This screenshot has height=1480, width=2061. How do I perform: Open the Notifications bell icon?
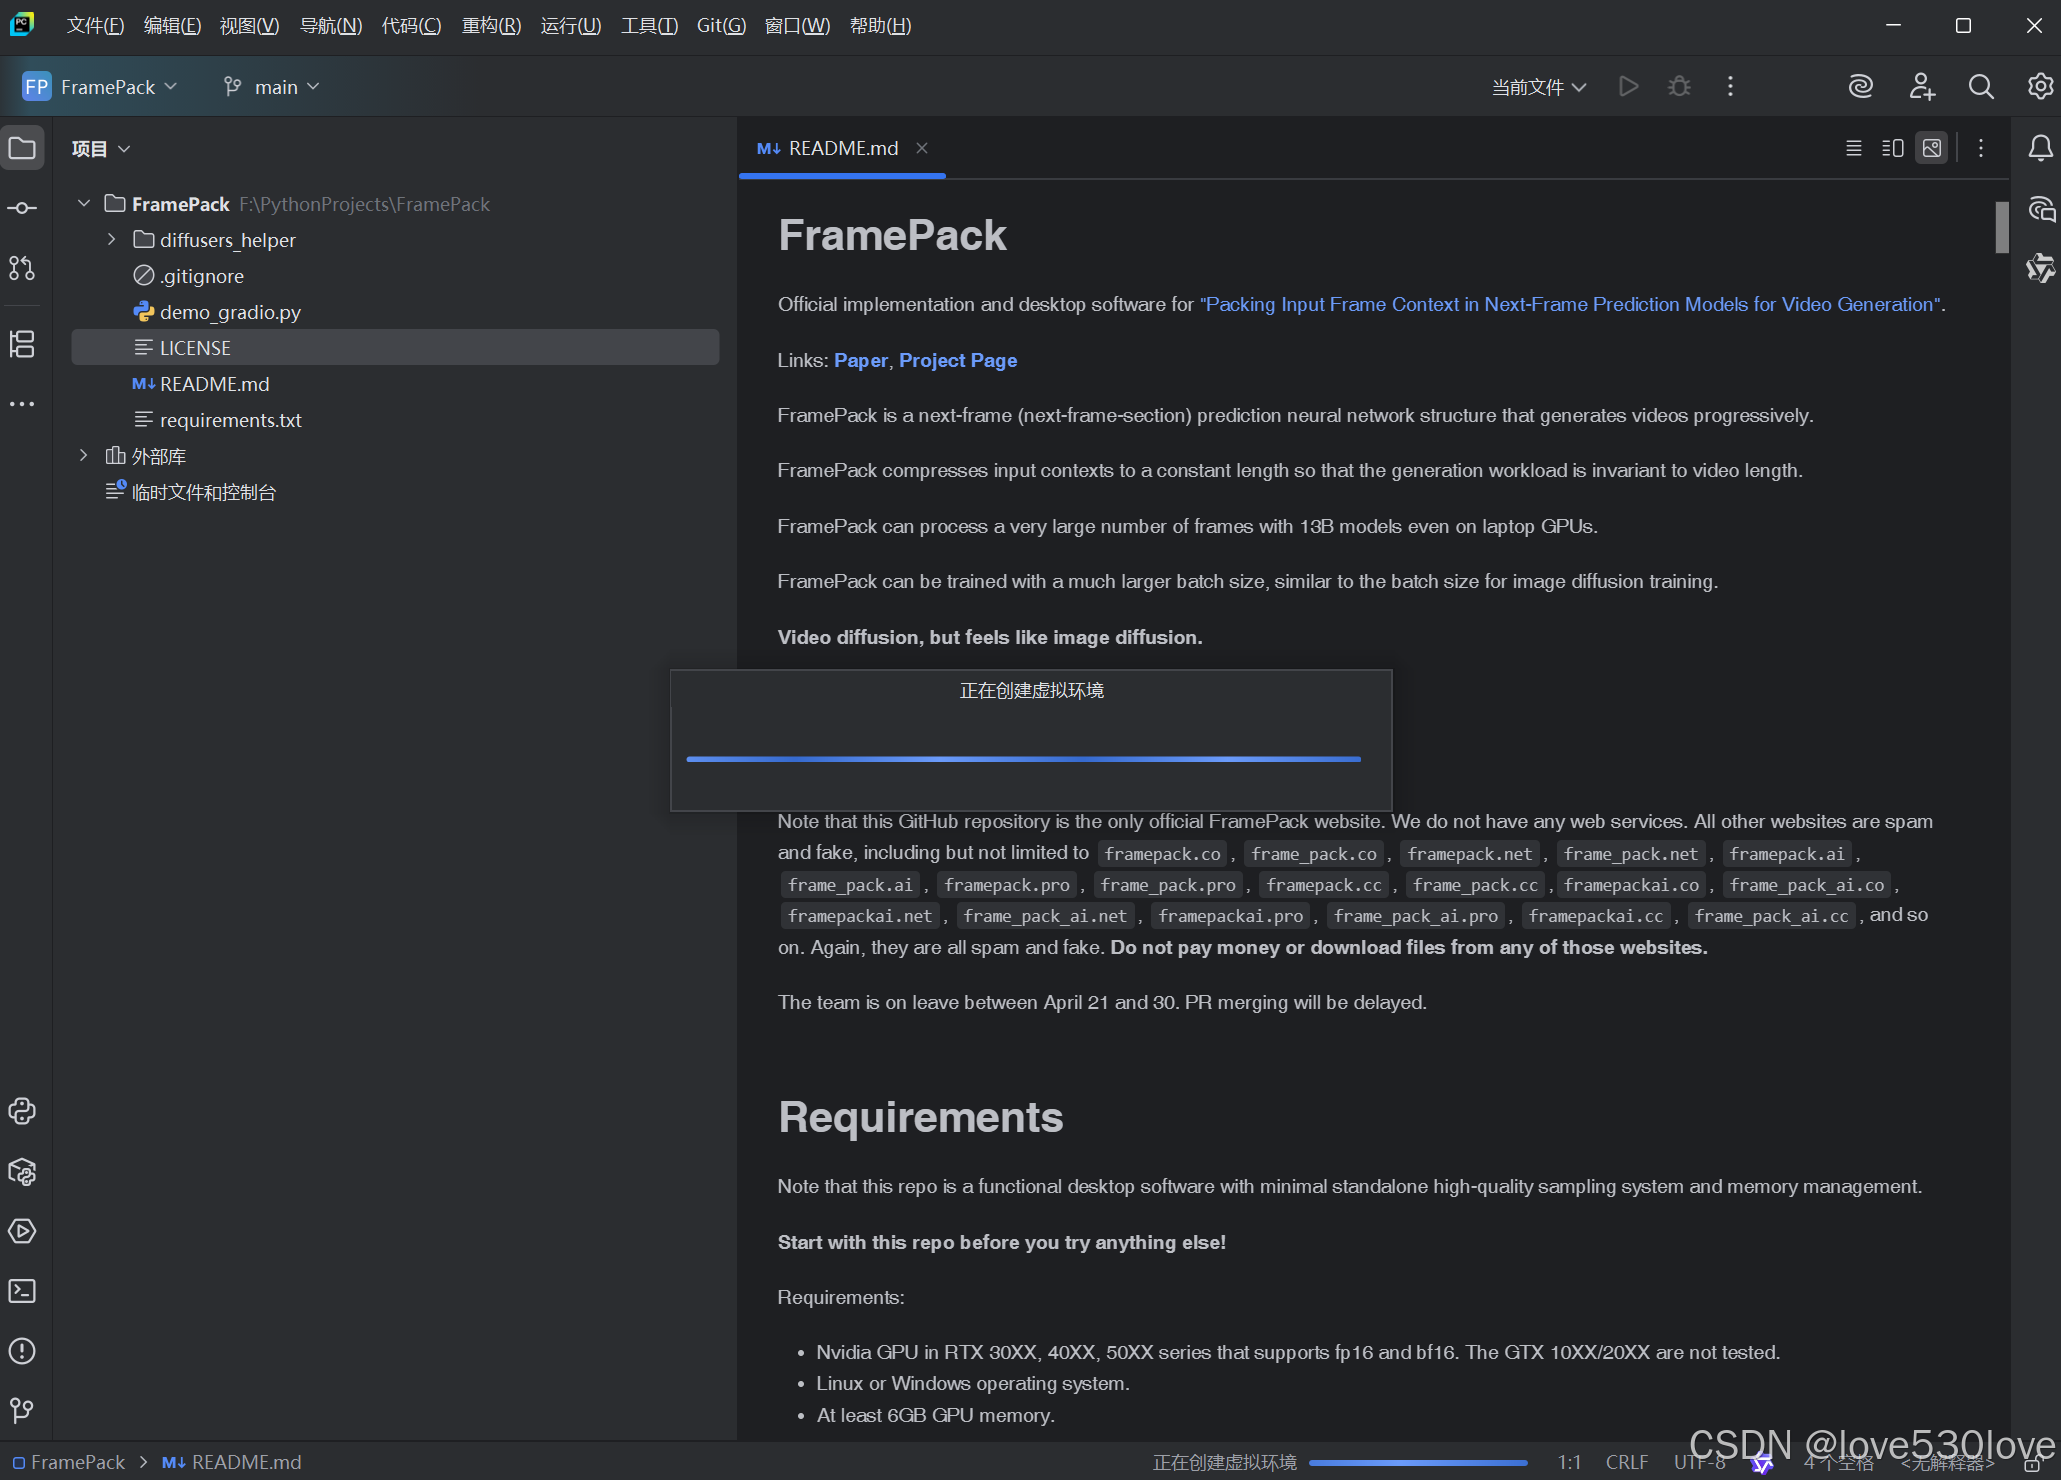2040,149
